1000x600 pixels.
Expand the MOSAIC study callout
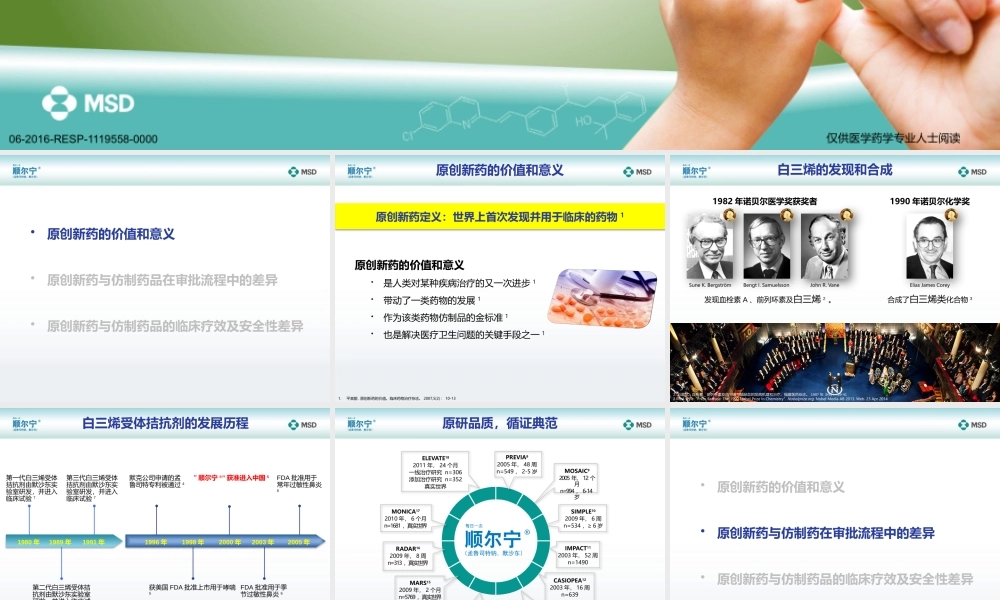click(576, 483)
